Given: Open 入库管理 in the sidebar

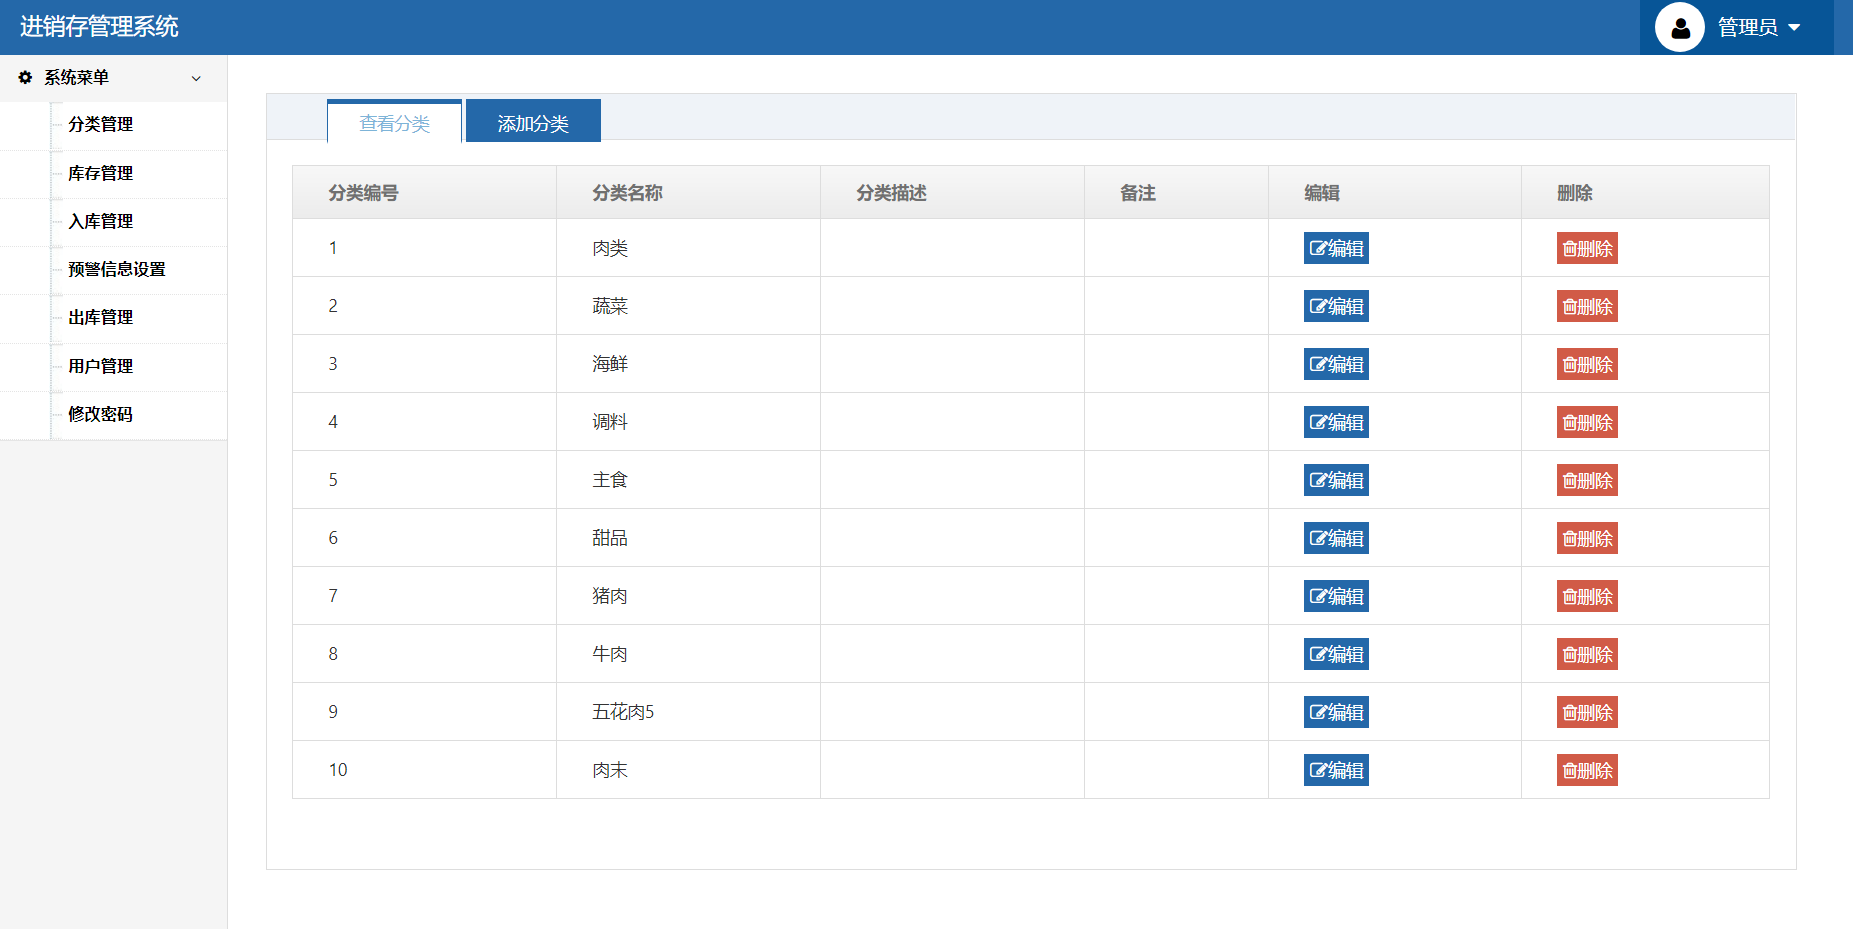Looking at the screenshot, I should (x=100, y=221).
